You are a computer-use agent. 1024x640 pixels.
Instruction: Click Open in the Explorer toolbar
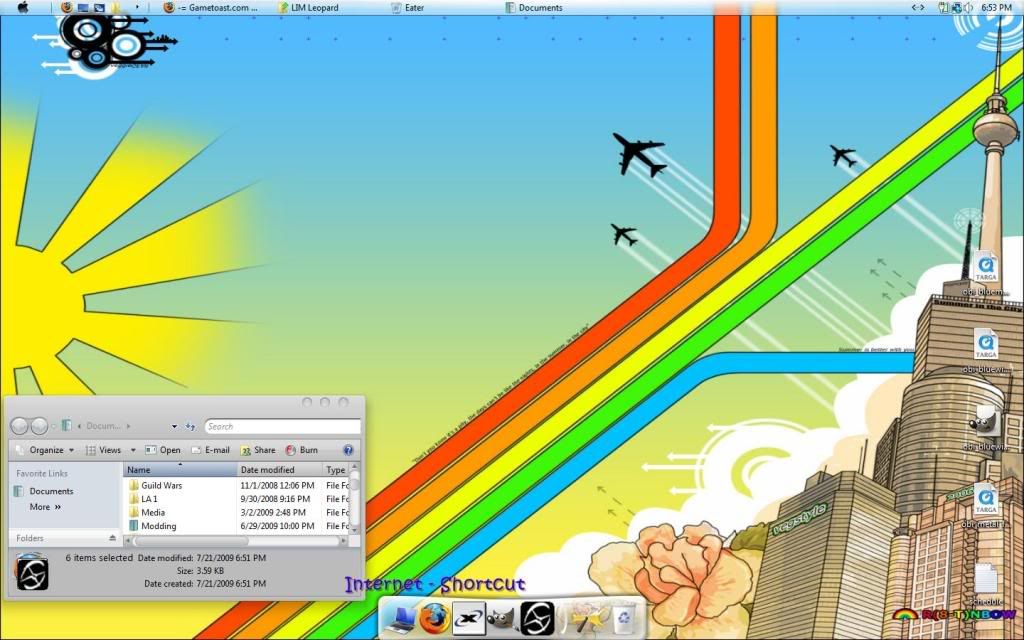point(163,450)
